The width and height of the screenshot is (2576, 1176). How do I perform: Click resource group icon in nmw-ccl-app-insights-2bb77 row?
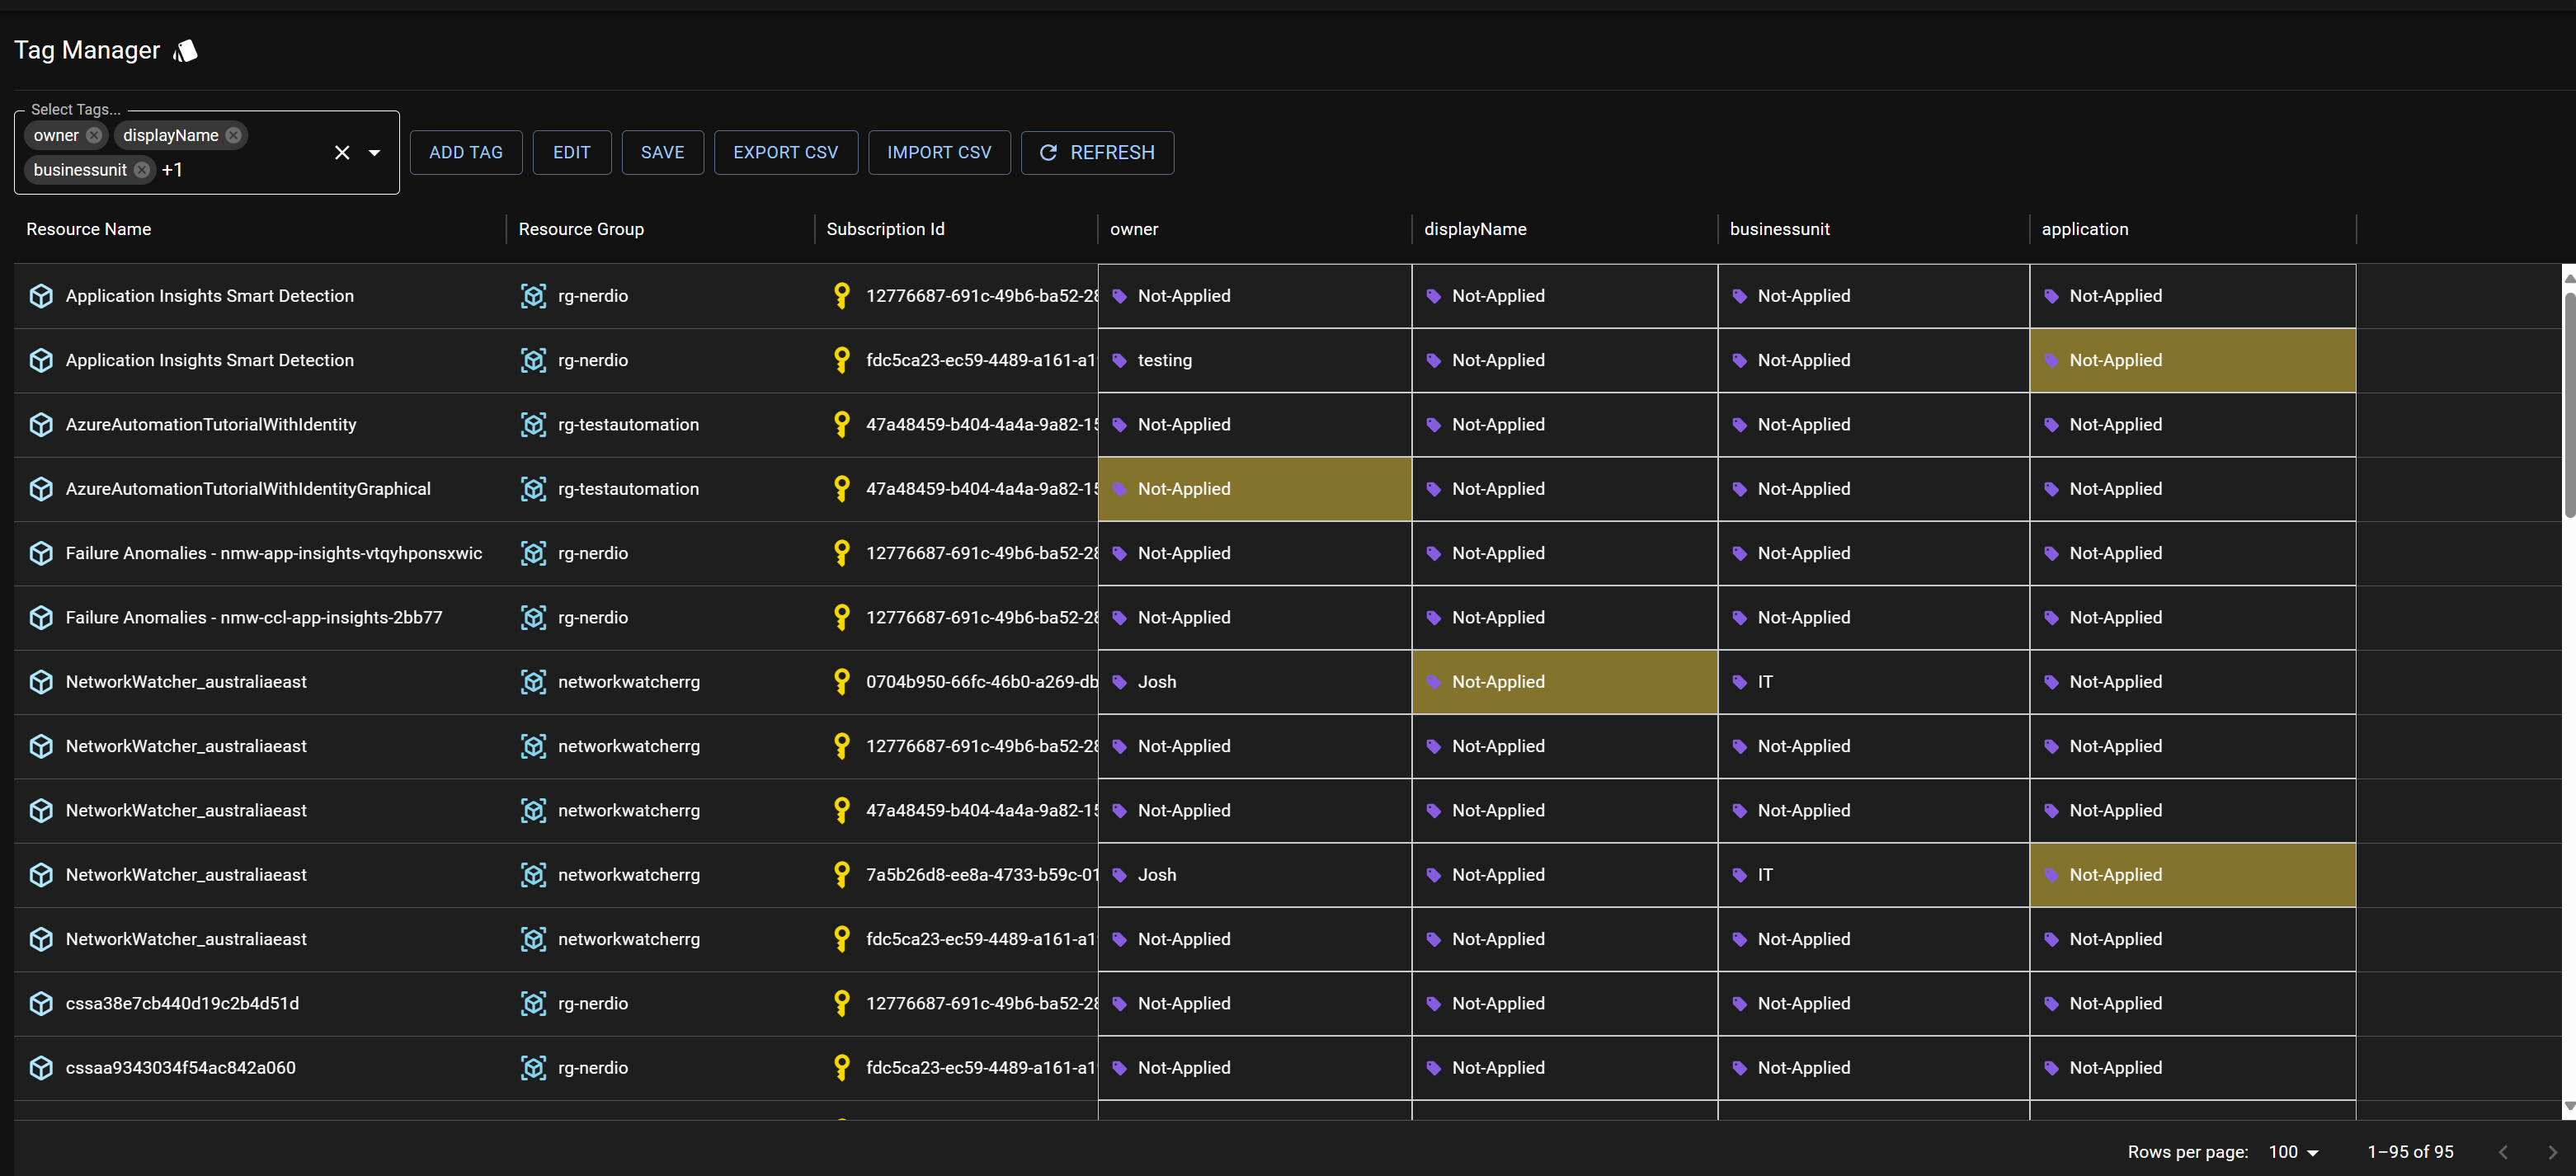click(534, 618)
